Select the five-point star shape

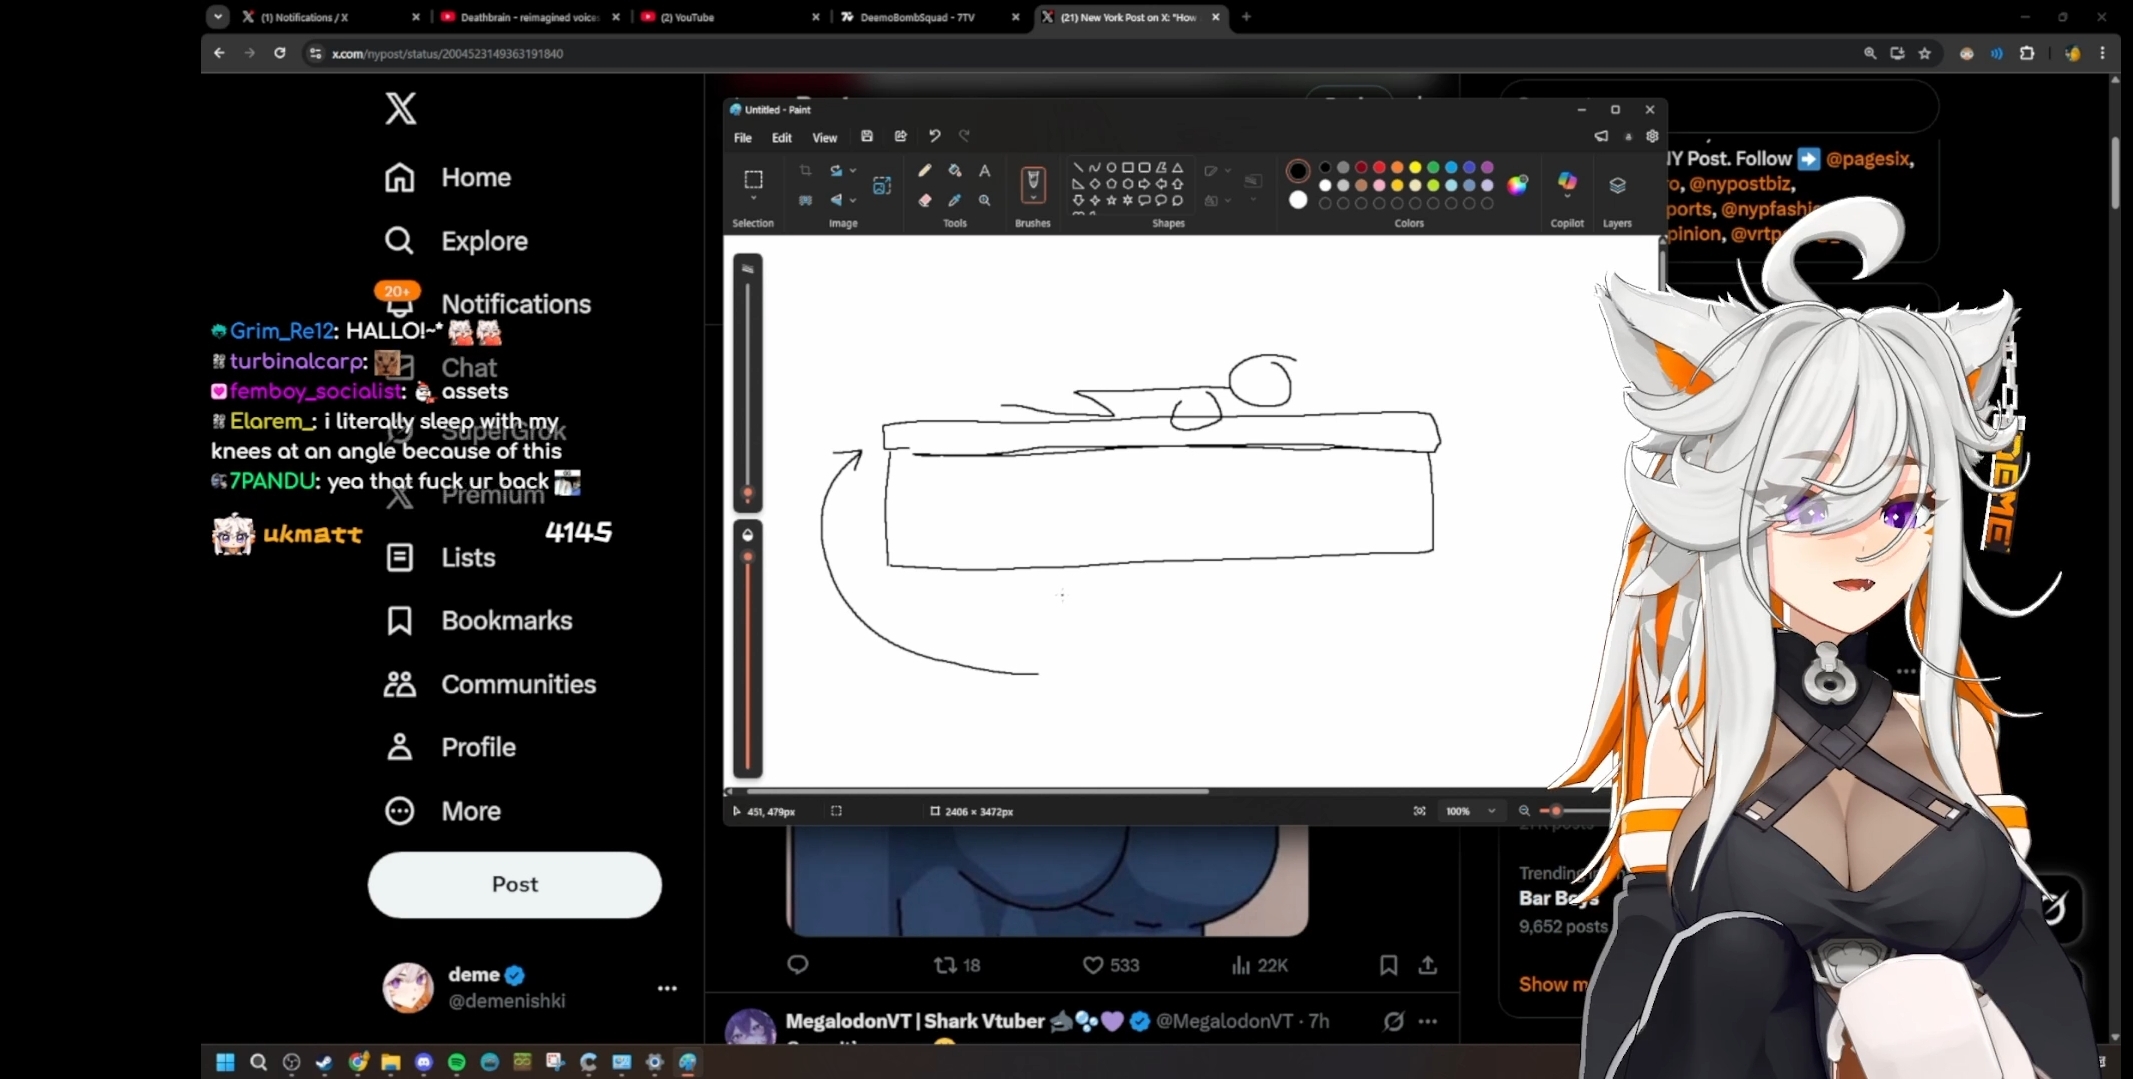1111,200
